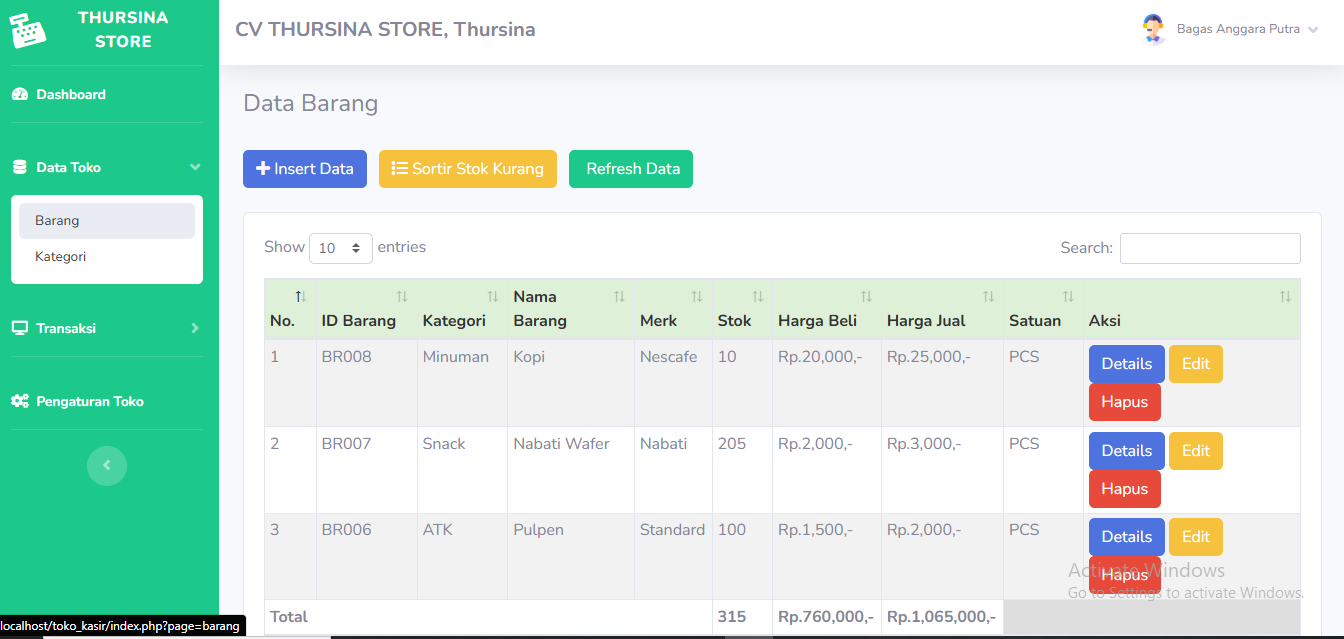
Task: Sort by Stok column sort icon
Action: (x=757, y=297)
